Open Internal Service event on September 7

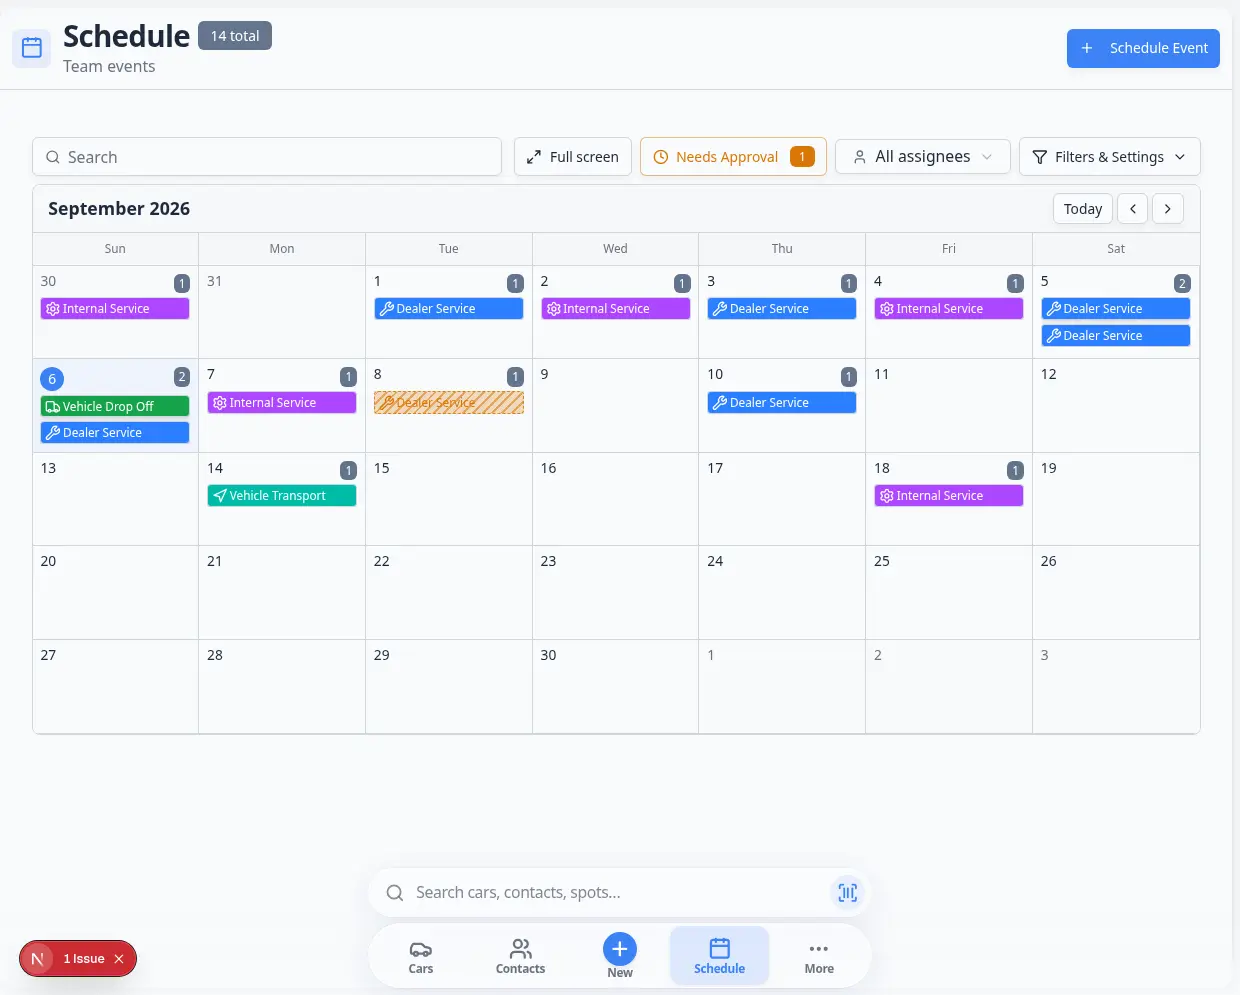click(x=282, y=402)
